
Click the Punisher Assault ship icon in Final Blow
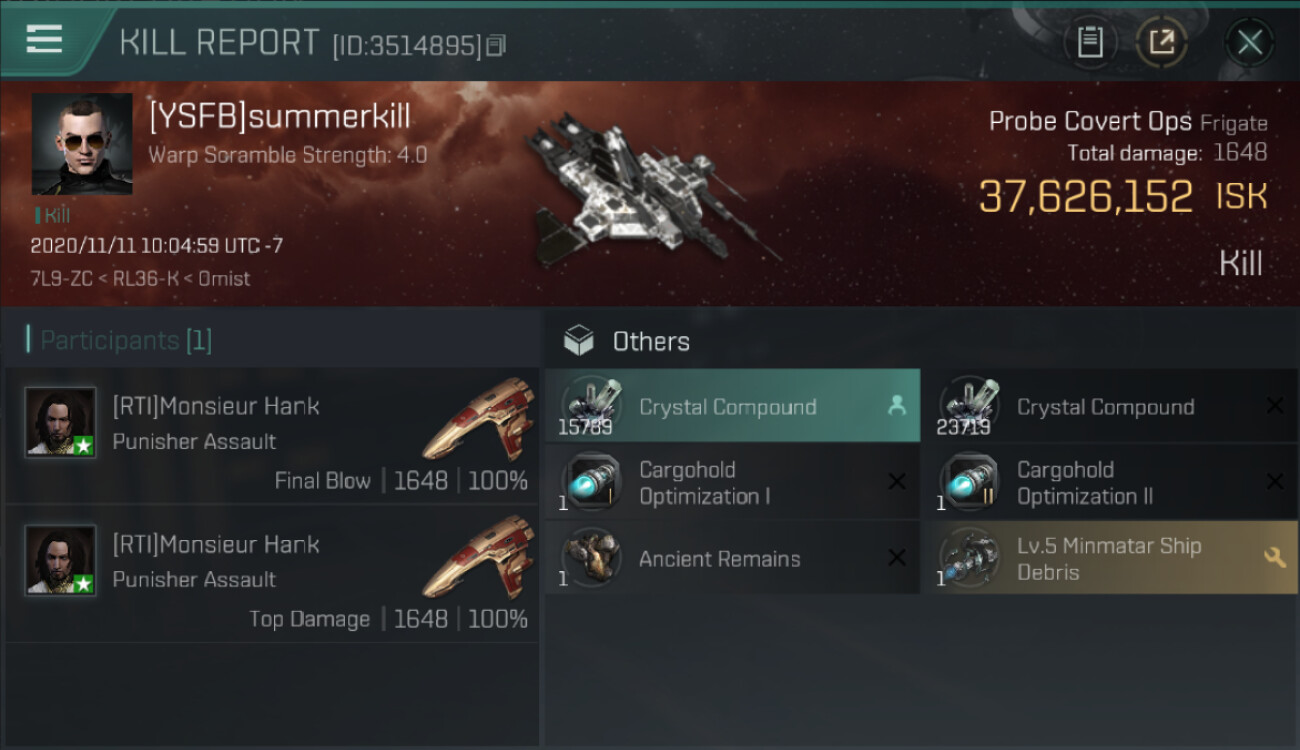(477, 419)
